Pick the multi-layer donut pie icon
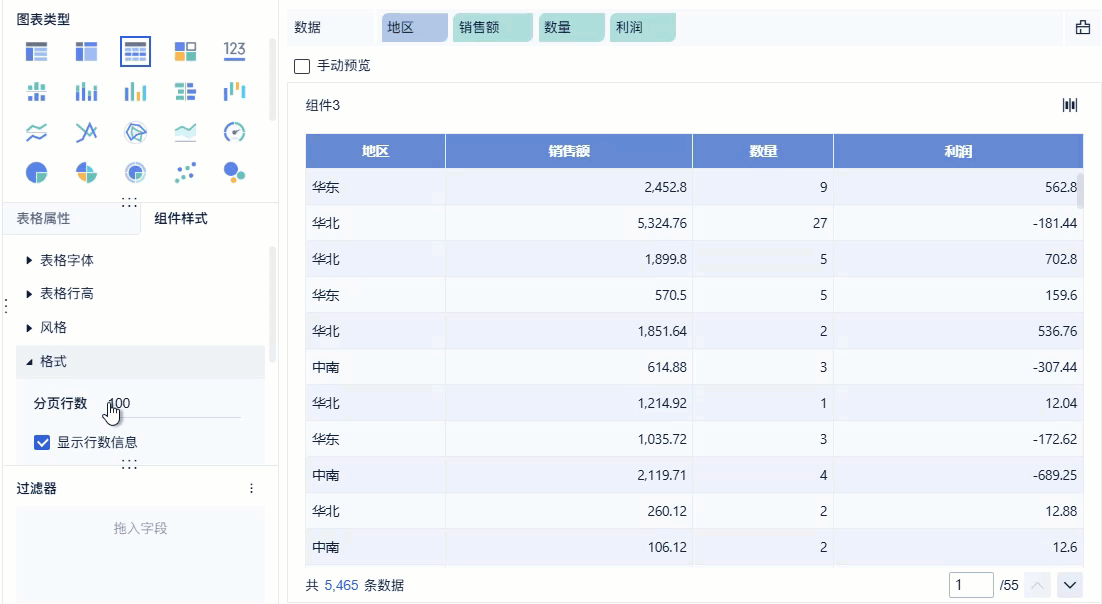The height and width of the screenshot is (604, 1102). [135, 172]
